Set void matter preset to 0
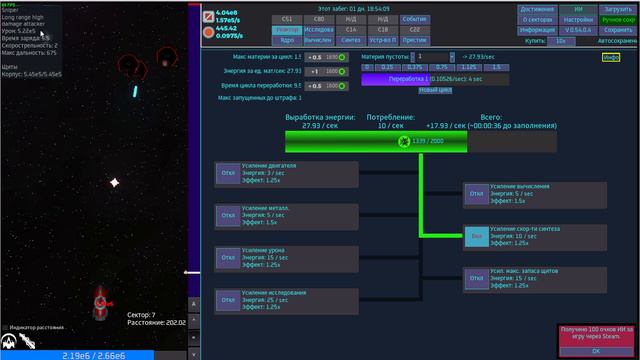The width and height of the screenshot is (640, 360). tap(367, 67)
